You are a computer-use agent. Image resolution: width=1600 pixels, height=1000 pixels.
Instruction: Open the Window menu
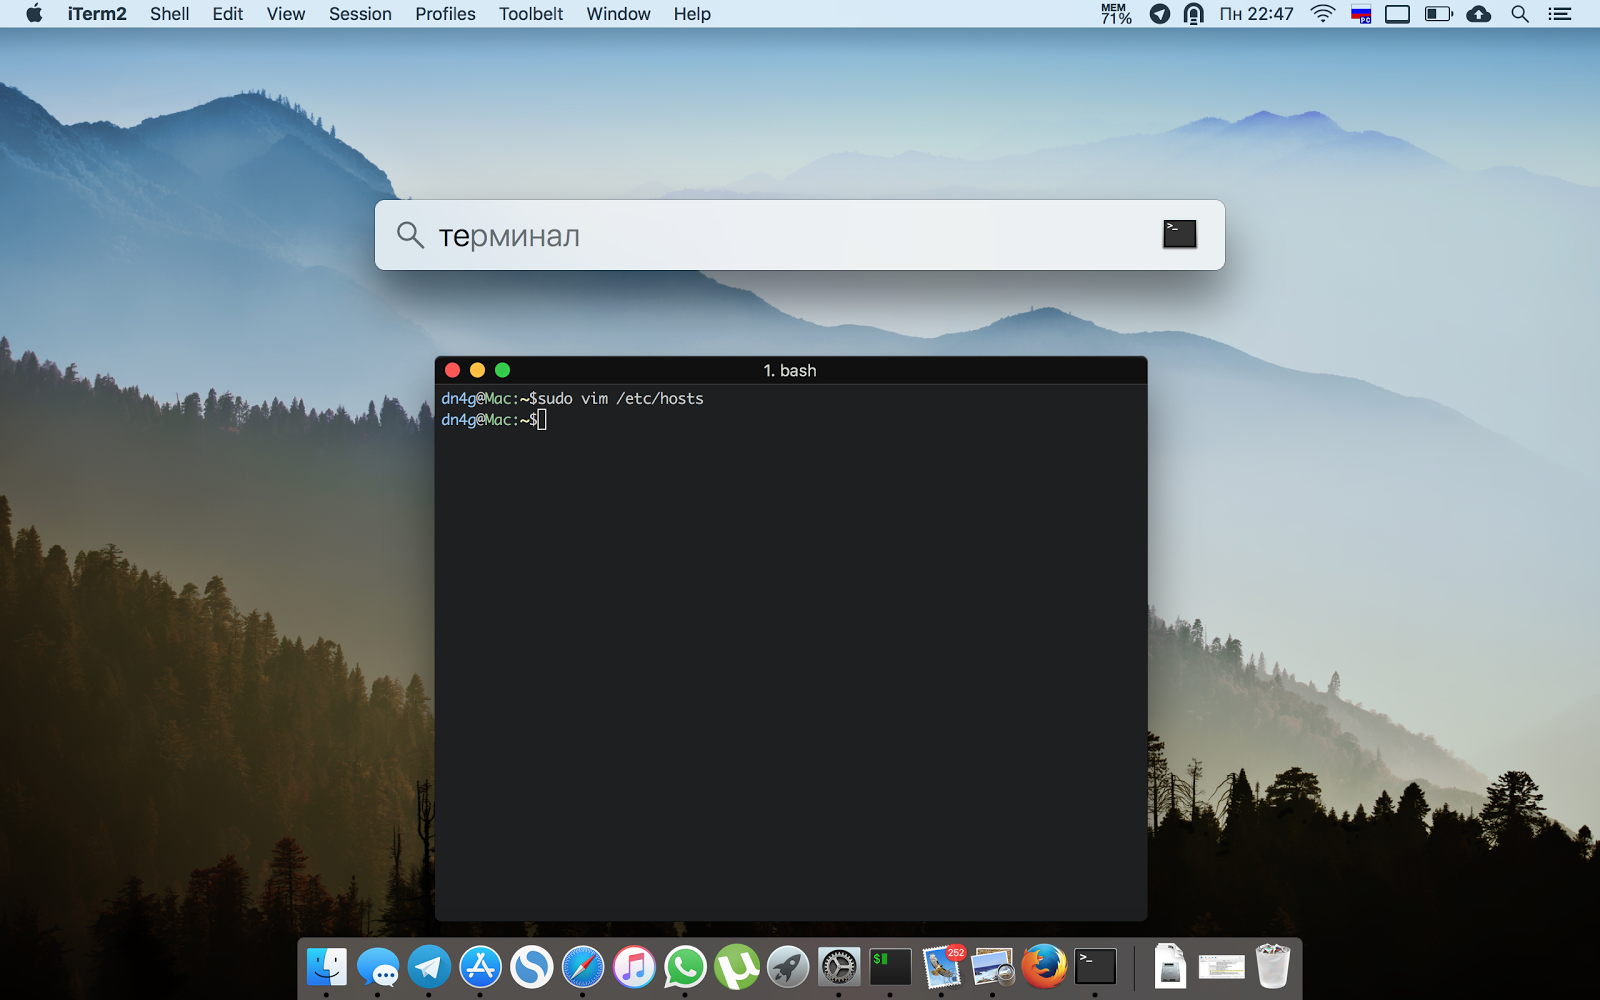point(618,14)
